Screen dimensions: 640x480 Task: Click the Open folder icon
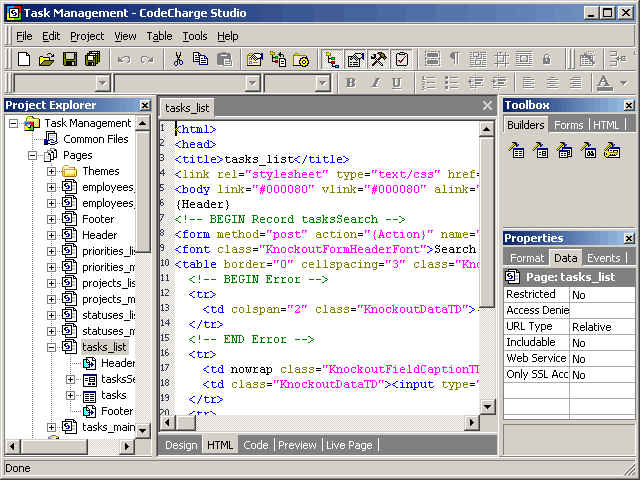pos(47,60)
